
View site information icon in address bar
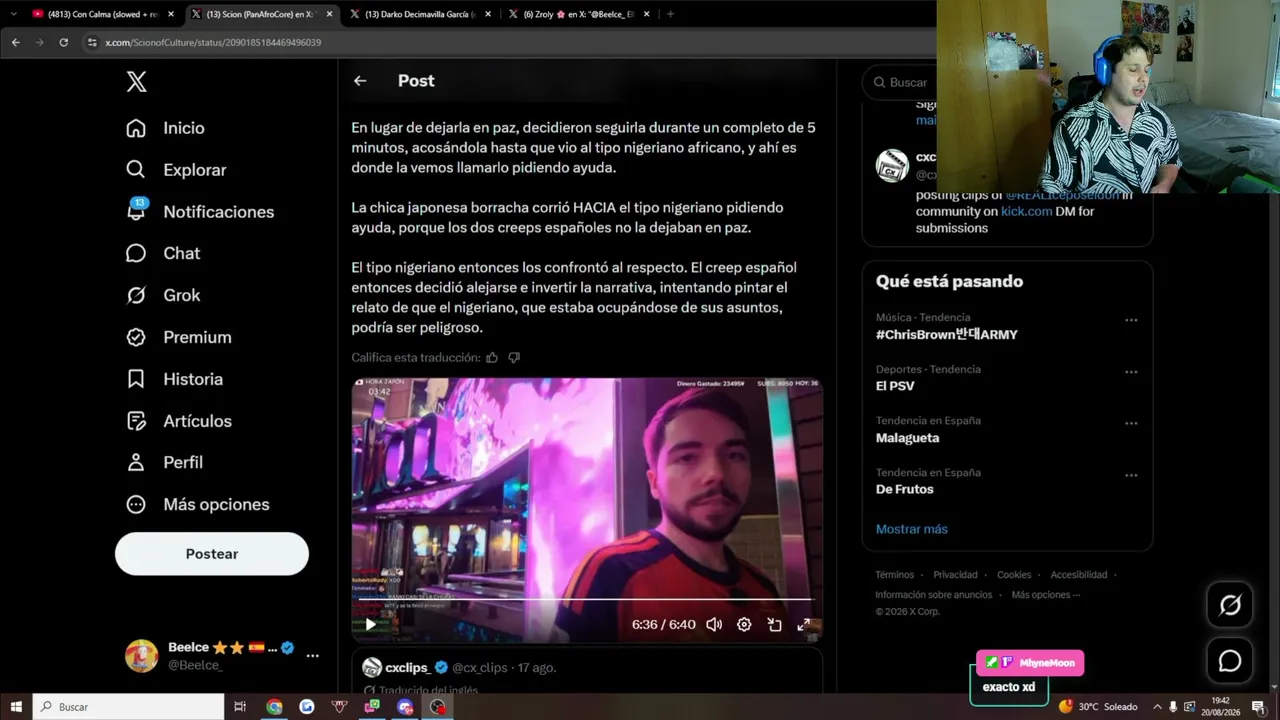(92, 42)
